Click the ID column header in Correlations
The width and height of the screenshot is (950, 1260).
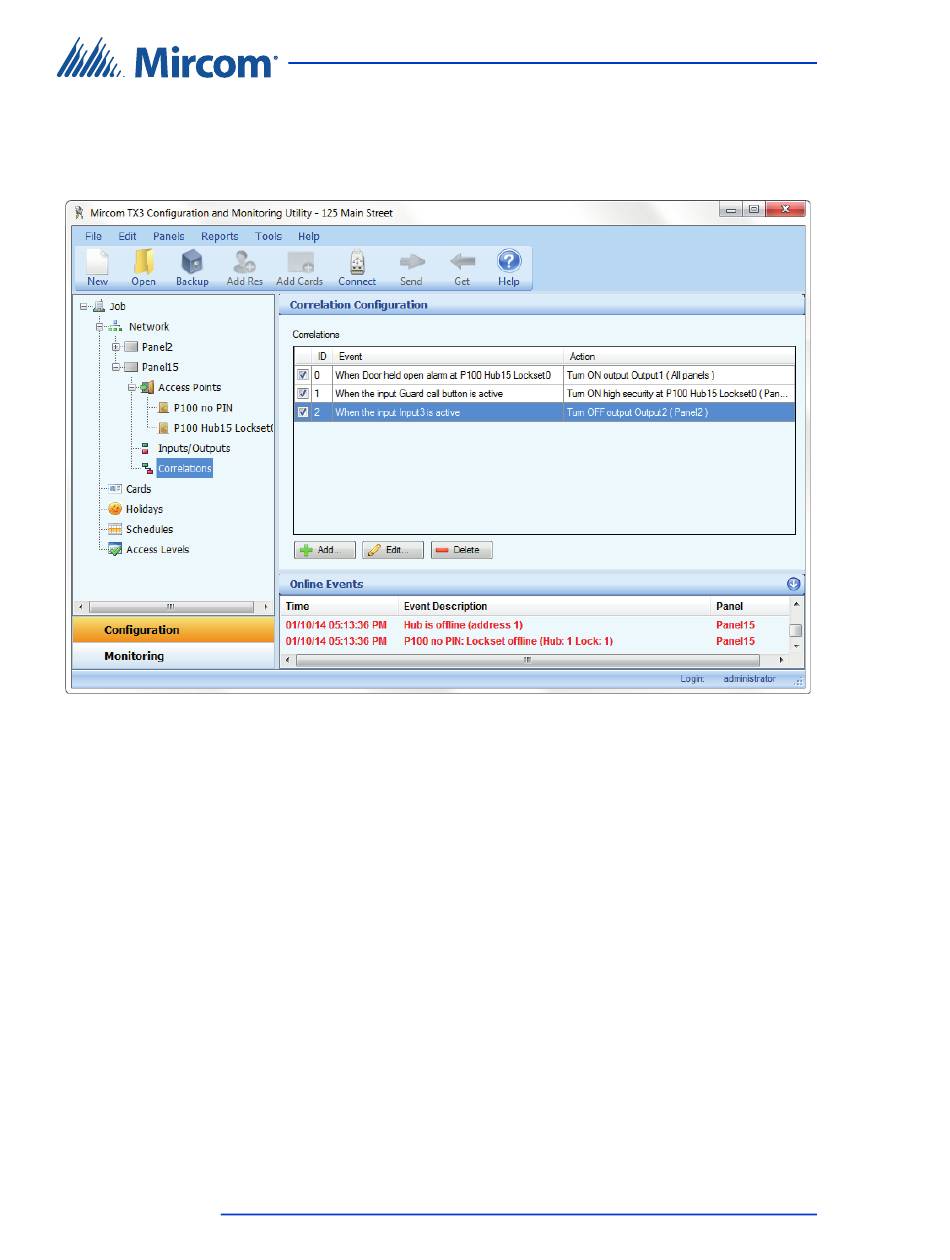322,356
